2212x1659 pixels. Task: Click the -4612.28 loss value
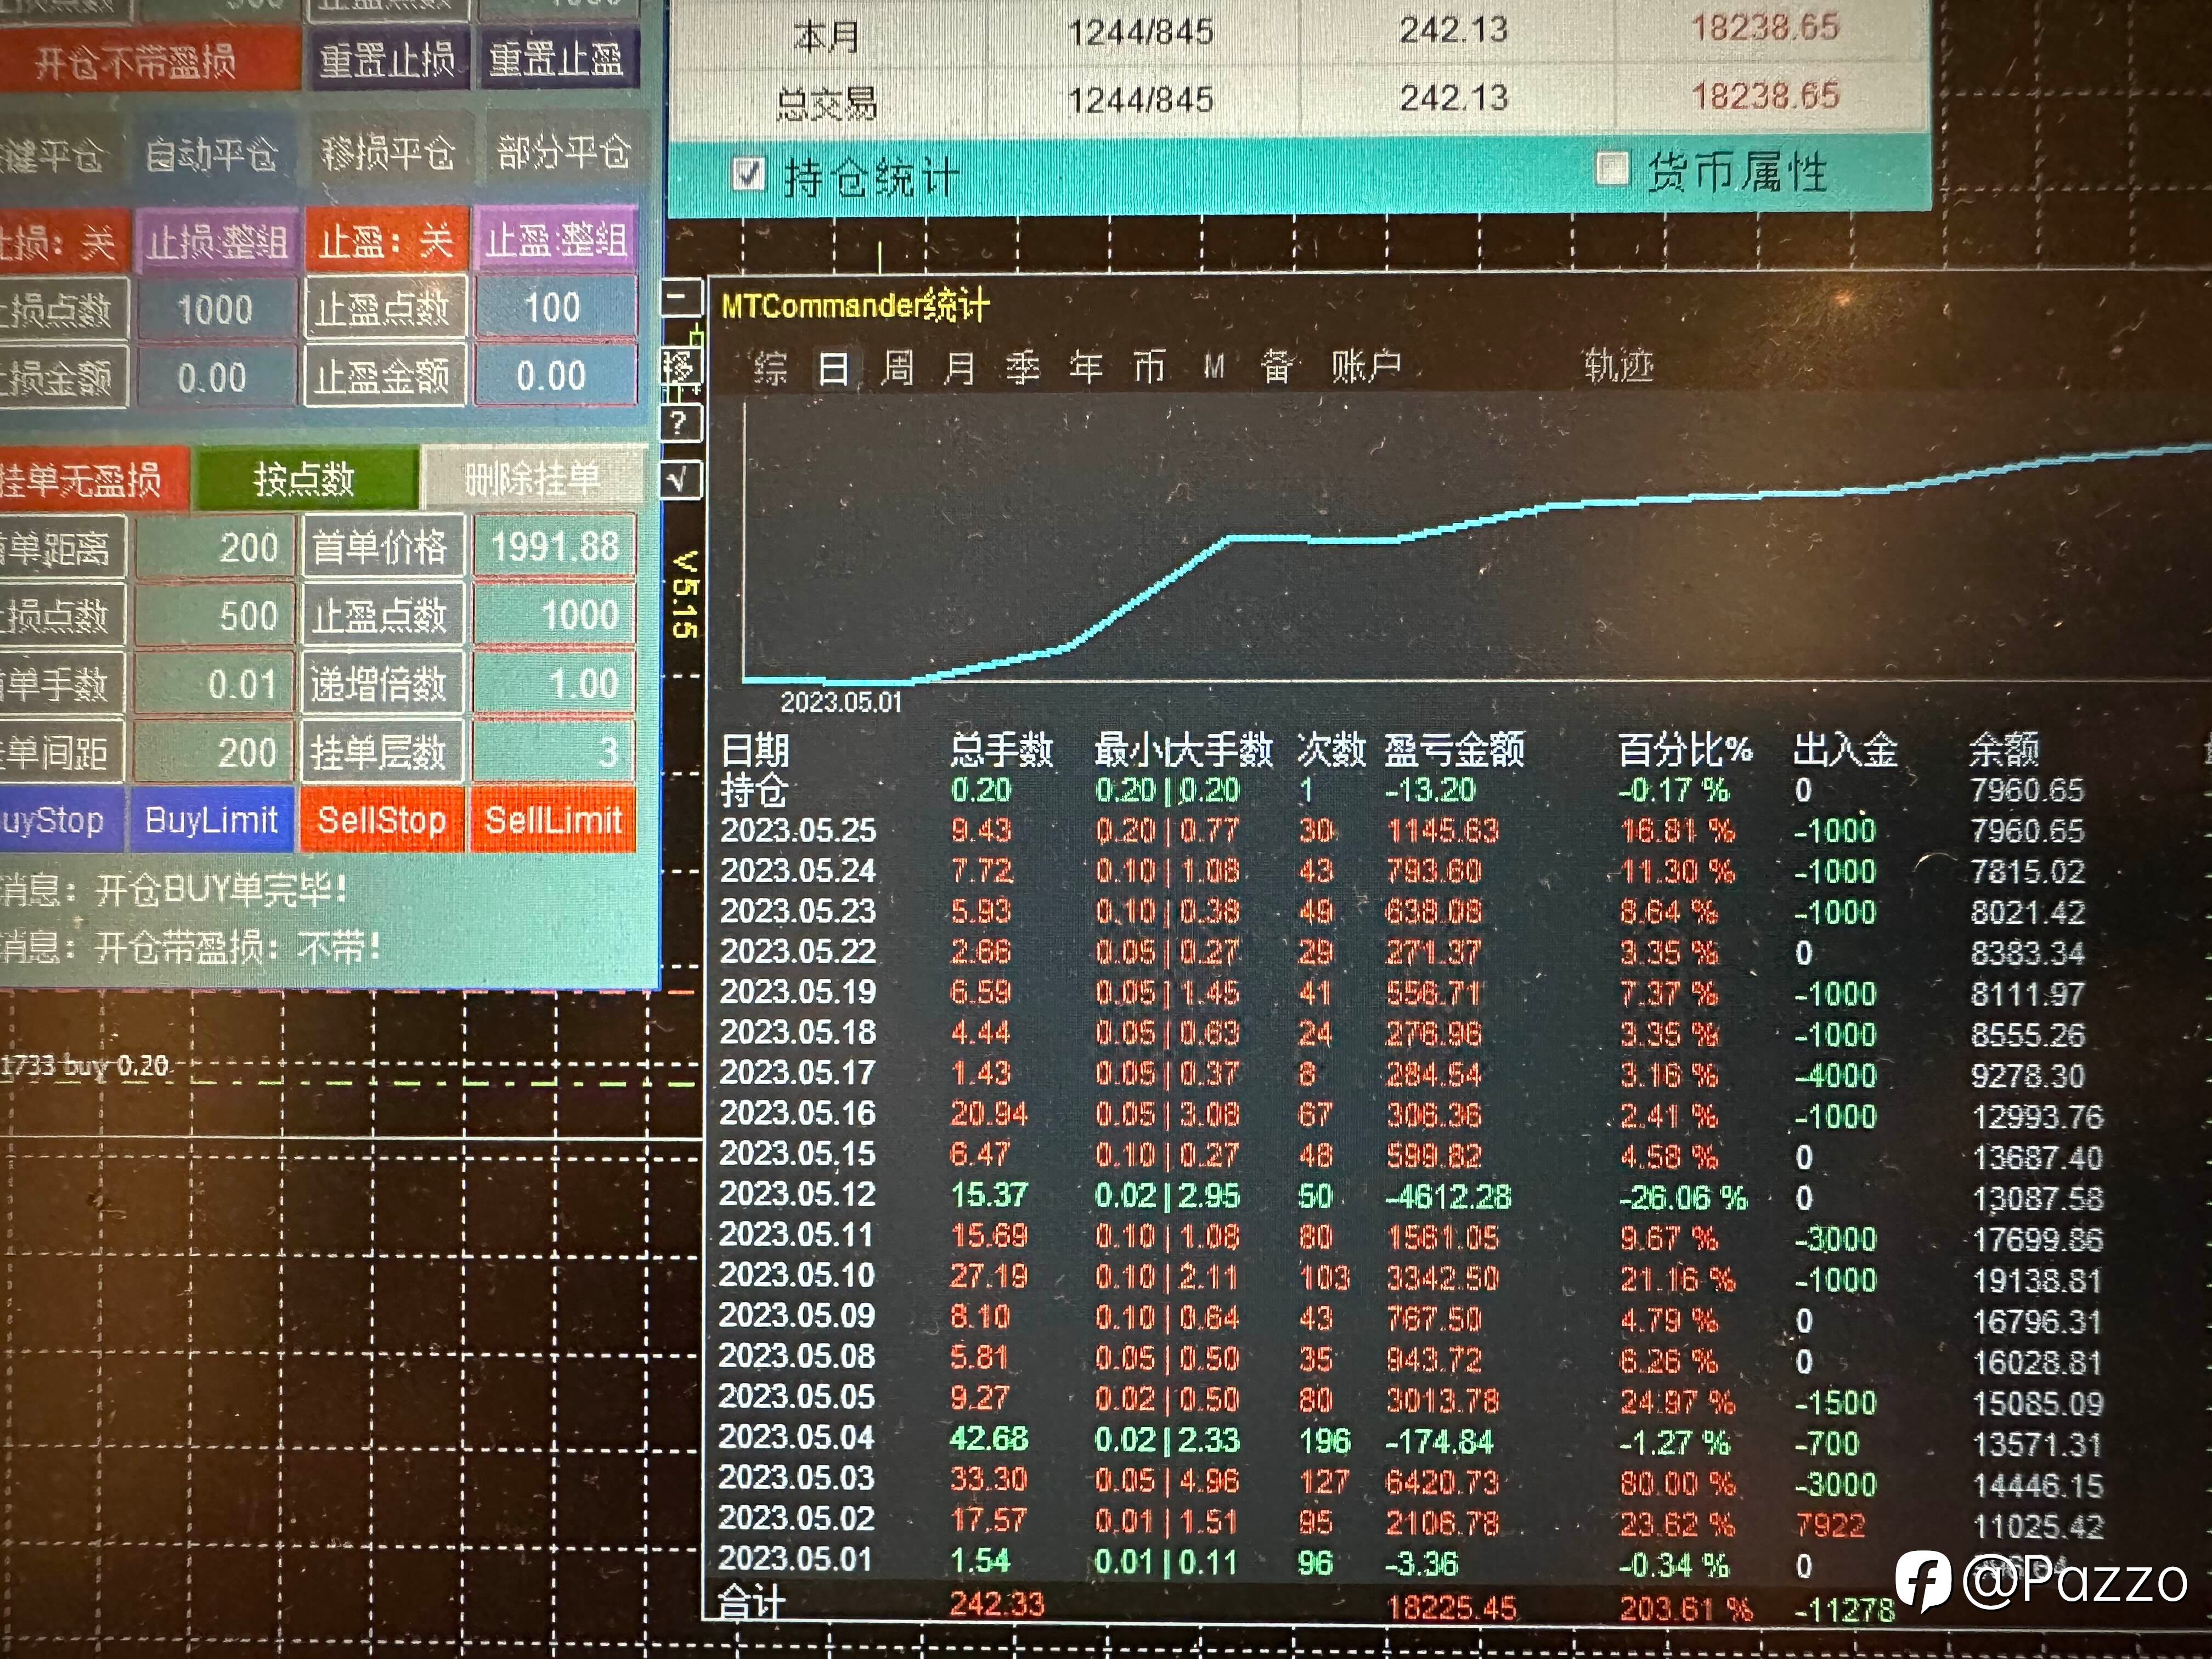click(x=1448, y=1196)
